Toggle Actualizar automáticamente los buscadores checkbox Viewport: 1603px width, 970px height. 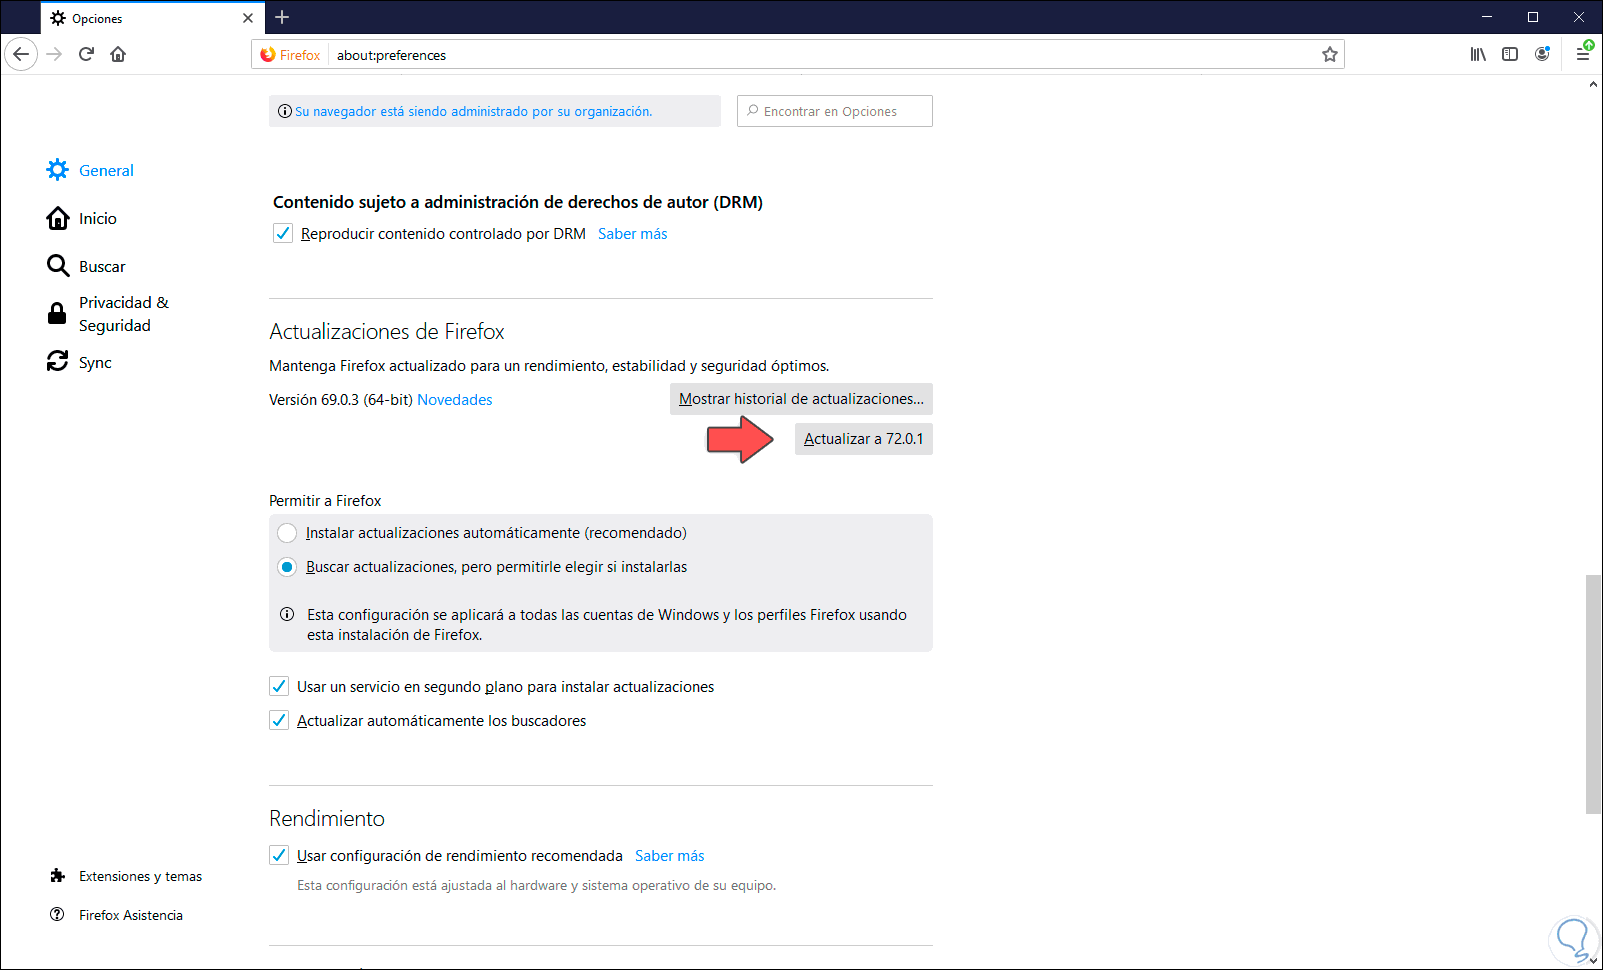click(279, 721)
